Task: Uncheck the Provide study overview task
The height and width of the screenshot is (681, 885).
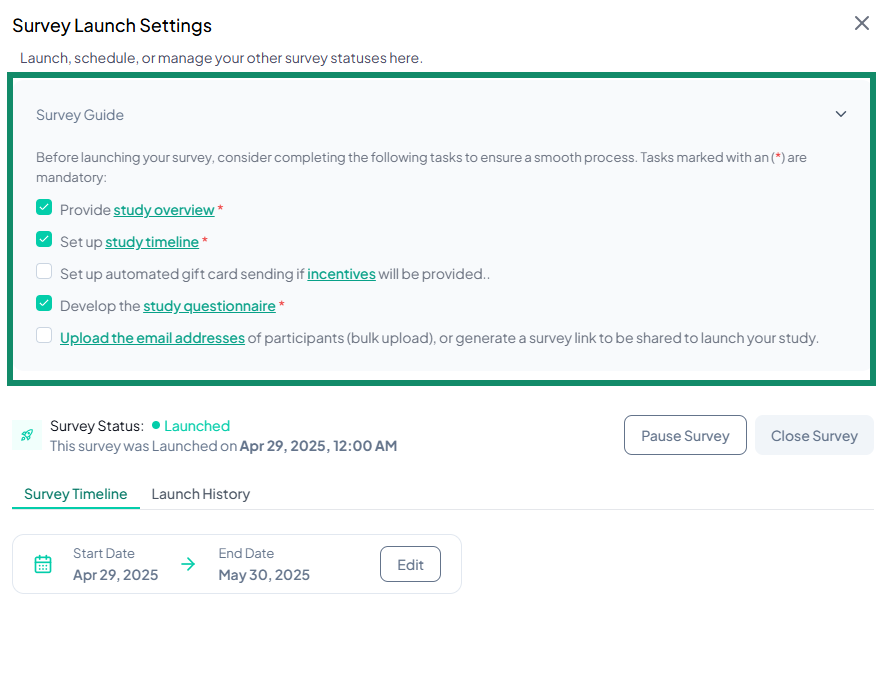Action: point(42,207)
